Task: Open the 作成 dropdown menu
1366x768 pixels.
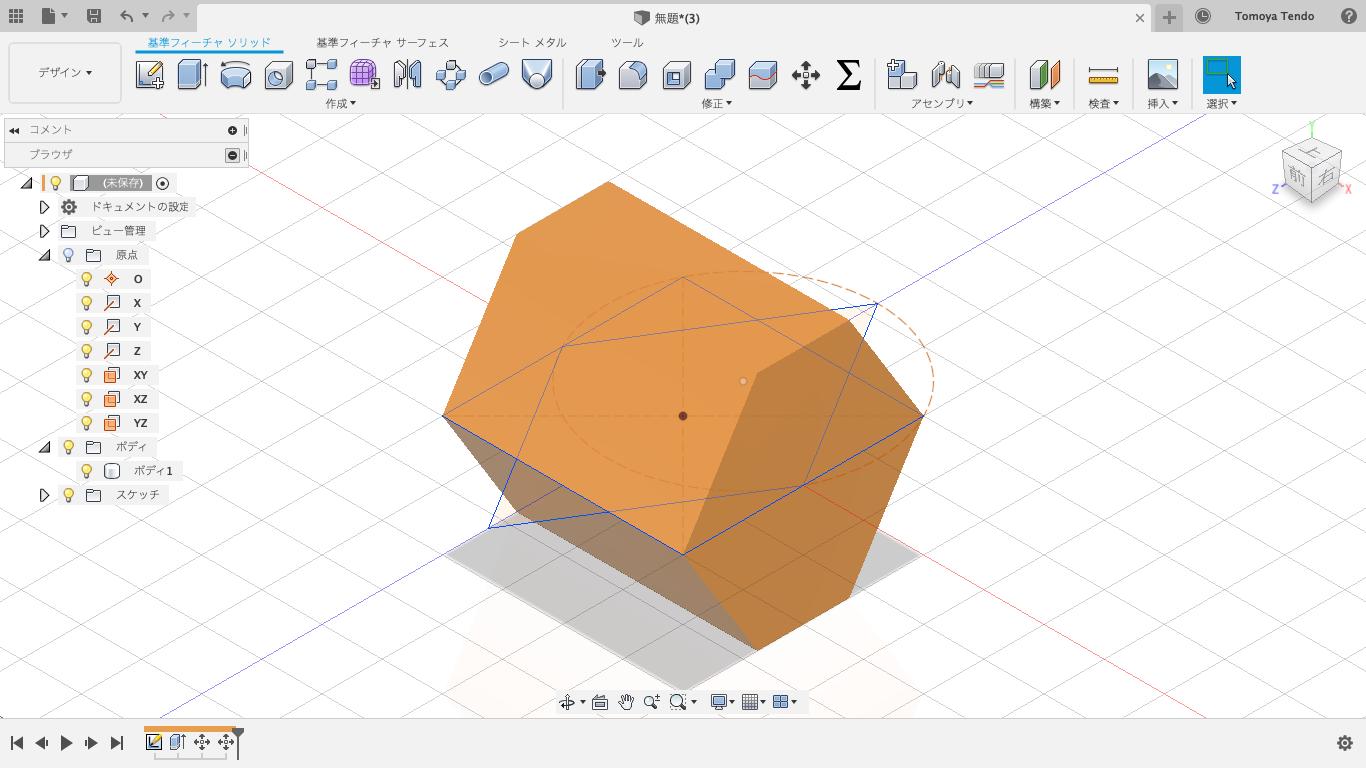Action: pyautogui.click(x=340, y=103)
